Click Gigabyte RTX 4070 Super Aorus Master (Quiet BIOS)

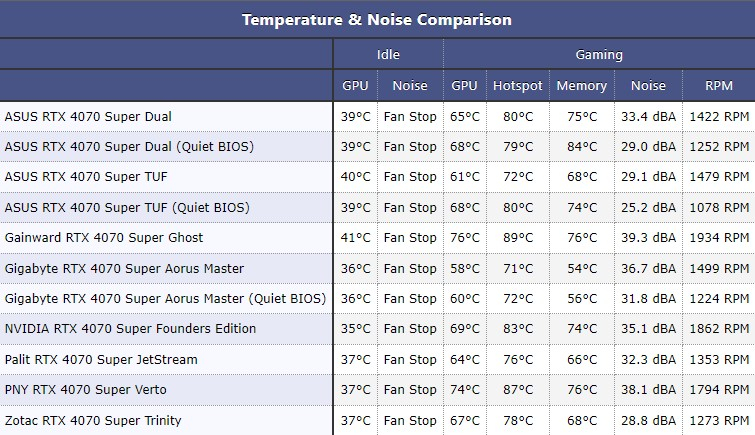[165, 299]
